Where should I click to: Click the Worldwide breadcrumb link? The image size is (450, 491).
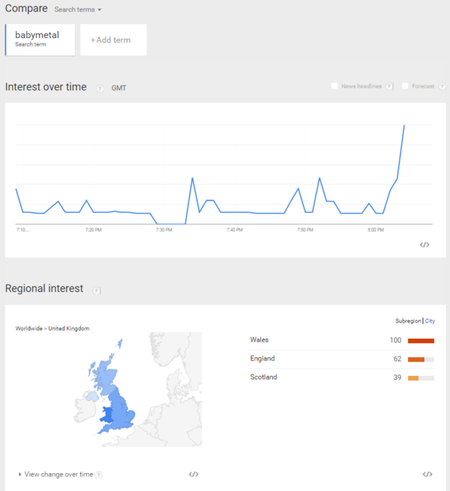pyautogui.click(x=29, y=328)
